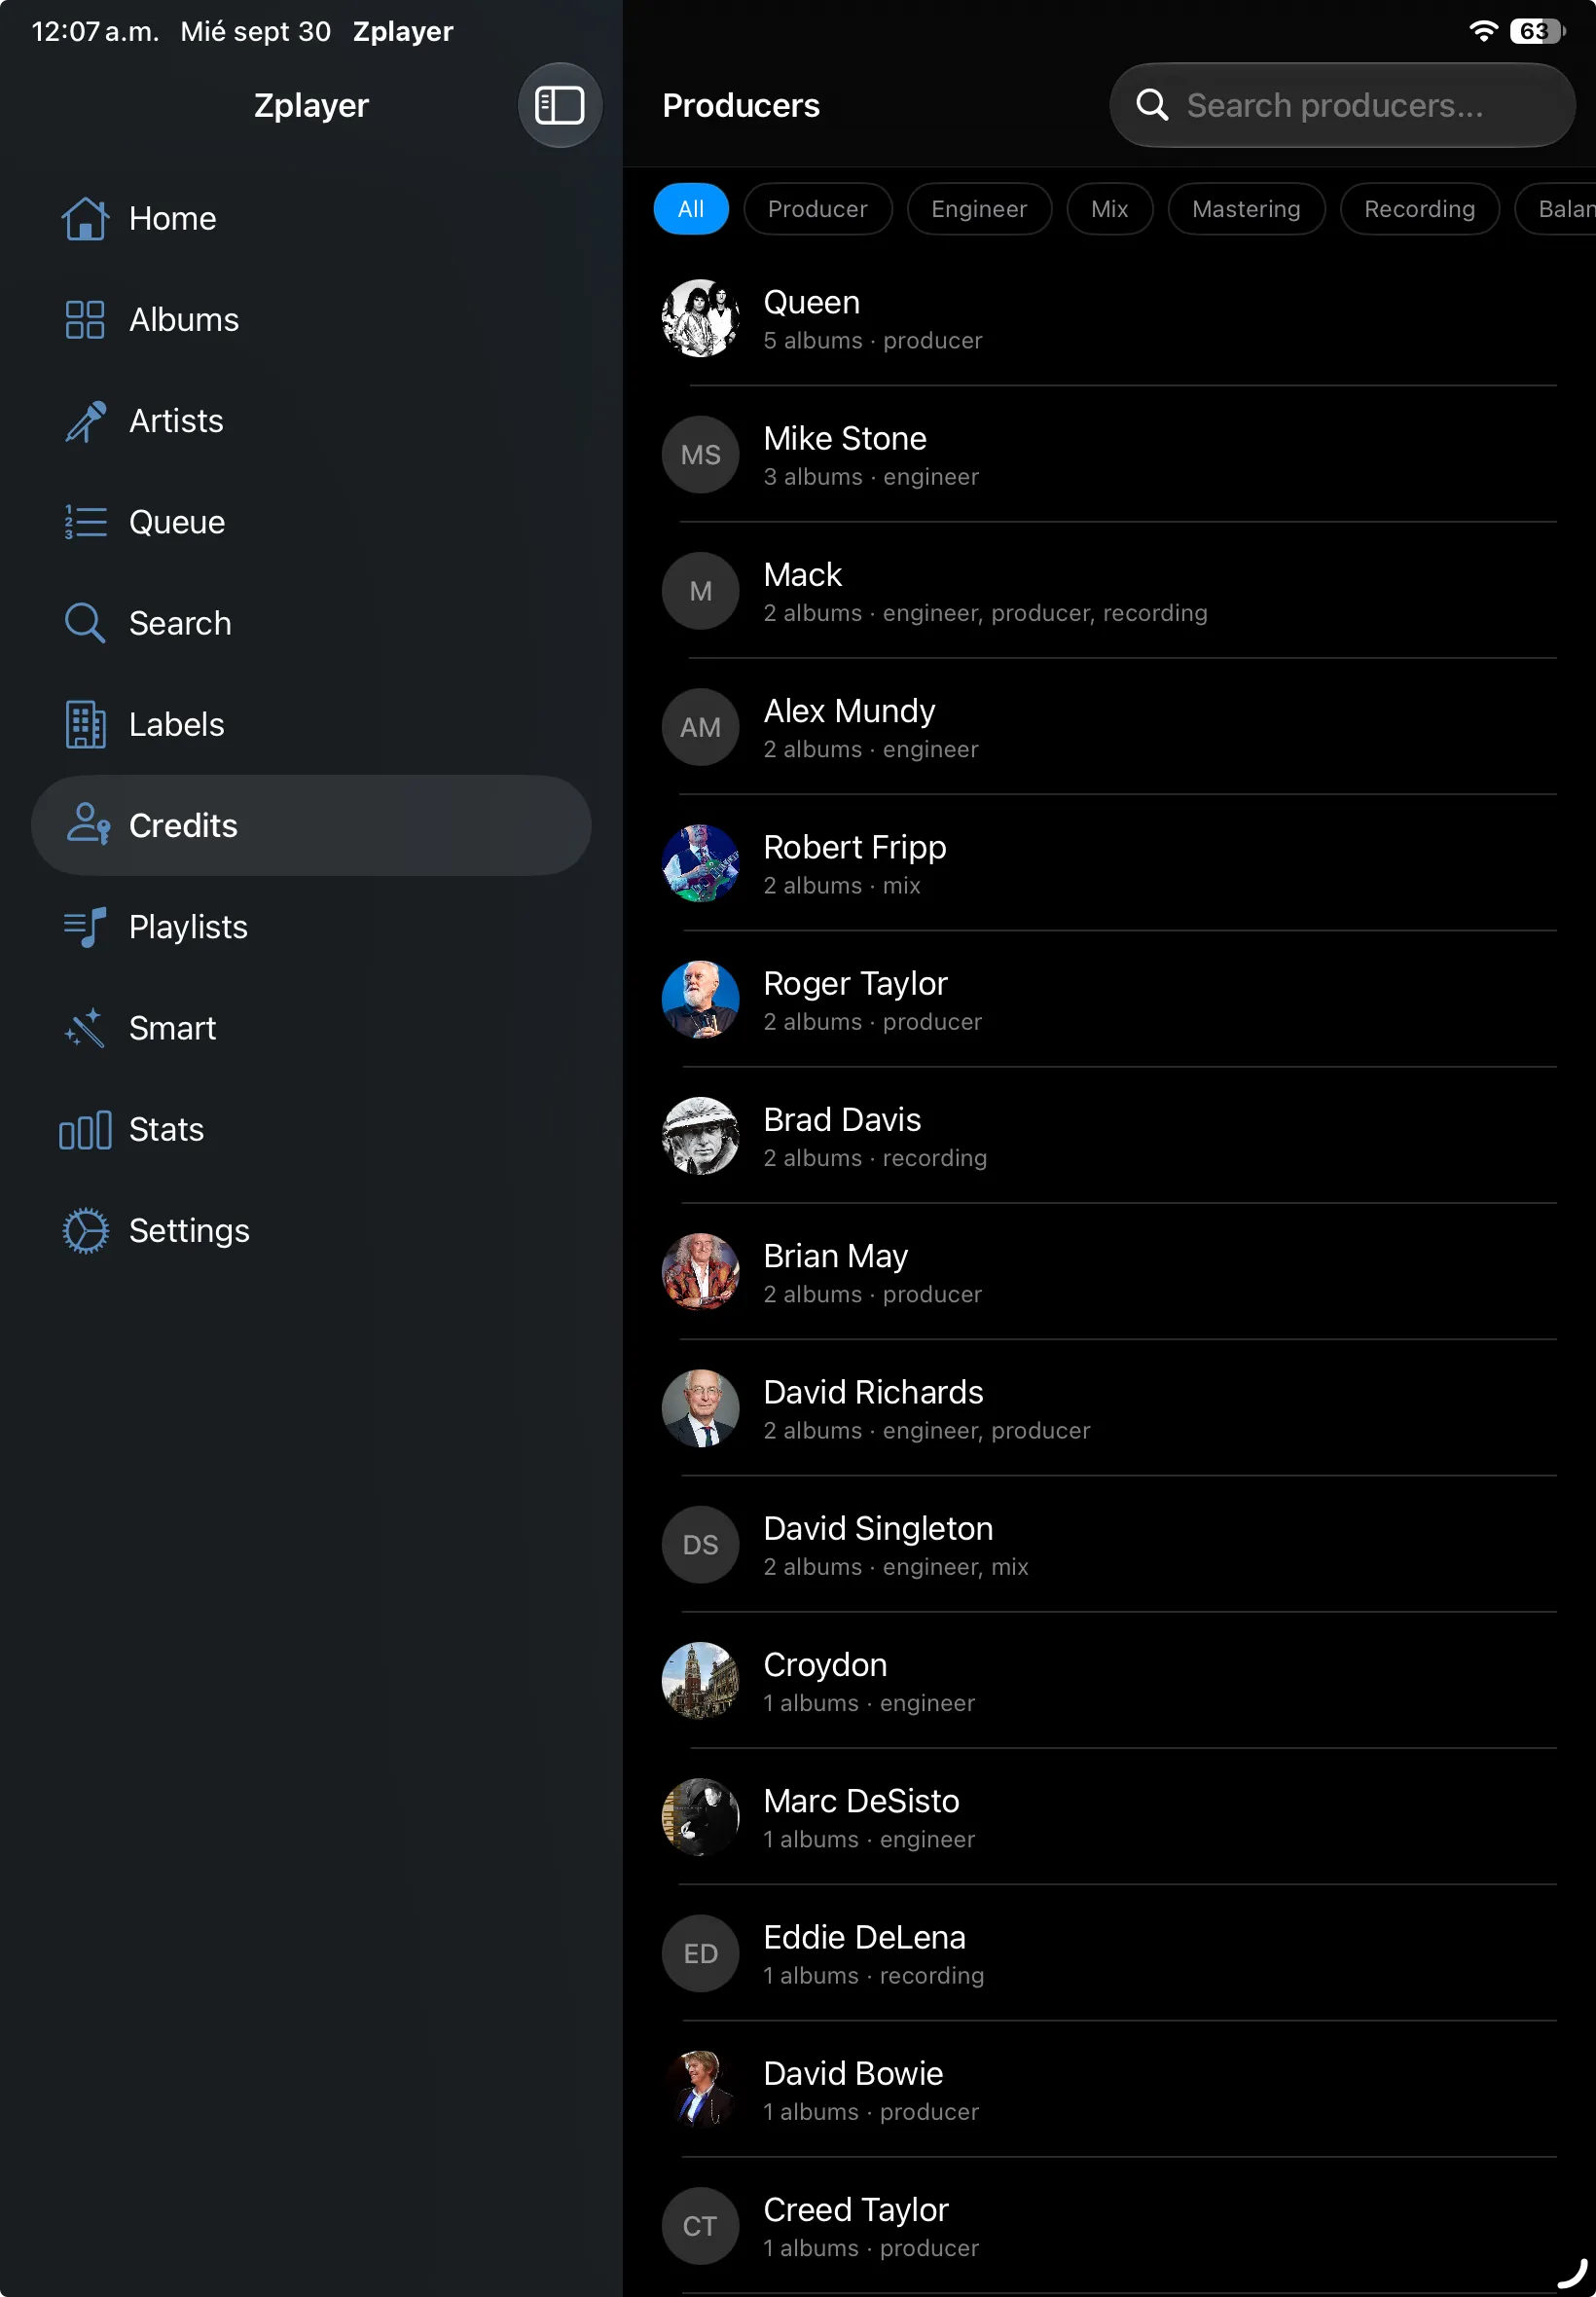Image resolution: width=1596 pixels, height=2297 pixels.
Task: Toggle the sidebar panel button
Action: point(559,105)
